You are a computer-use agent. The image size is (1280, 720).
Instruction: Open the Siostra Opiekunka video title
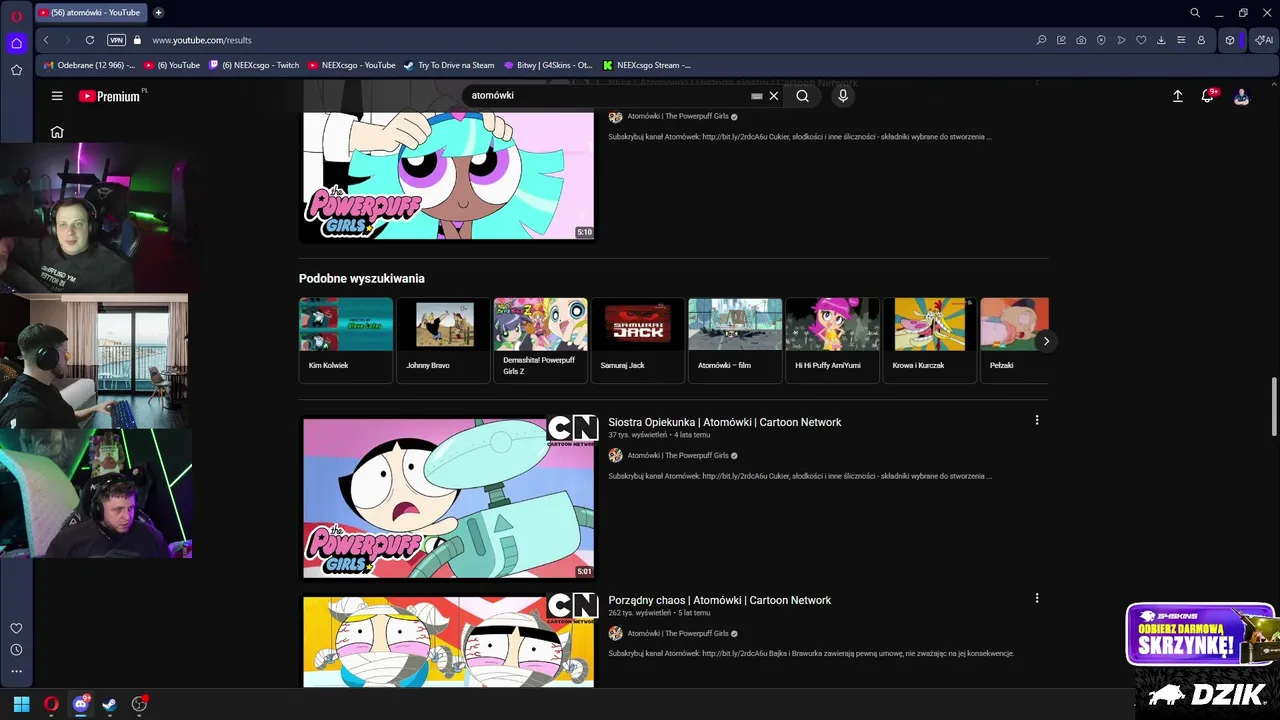tap(725, 422)
